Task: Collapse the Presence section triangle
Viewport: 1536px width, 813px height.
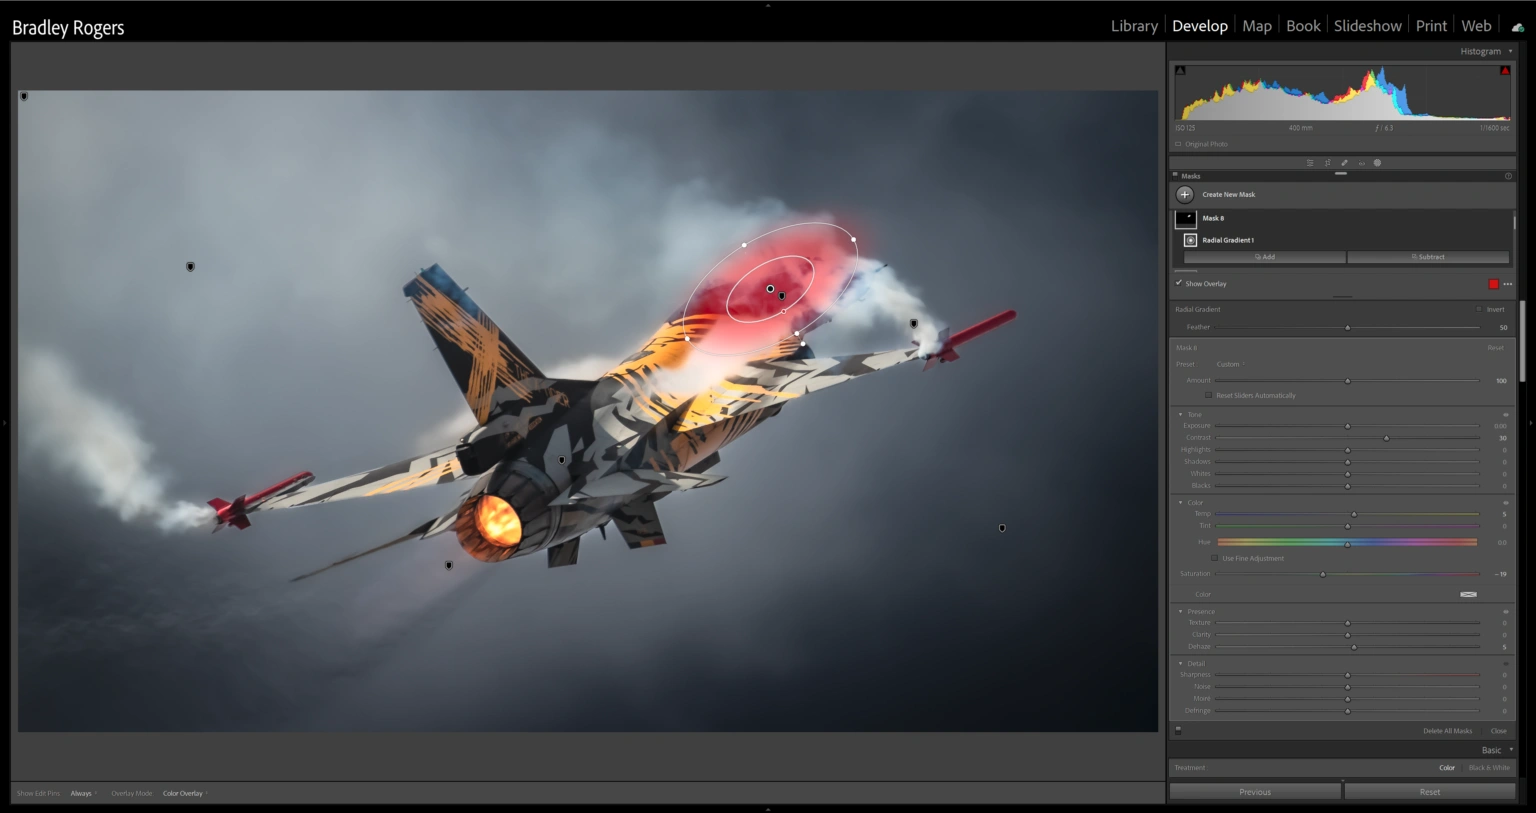Action: (1180, 611)
